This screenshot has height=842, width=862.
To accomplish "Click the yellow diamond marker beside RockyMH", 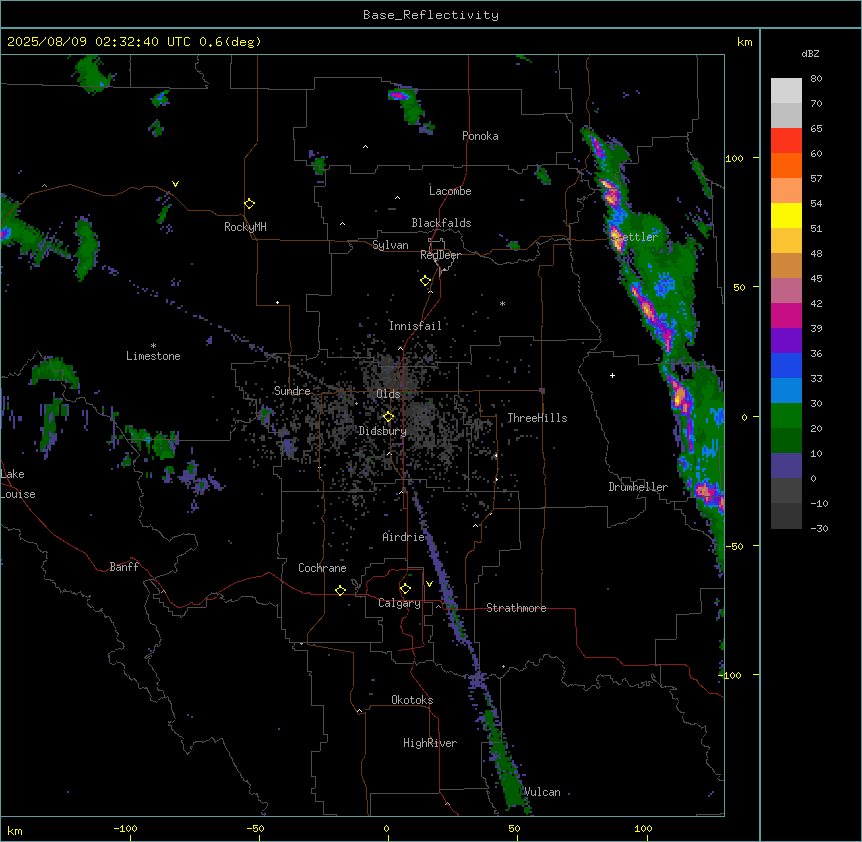I will pyautogui.click(x=250, y=204).
